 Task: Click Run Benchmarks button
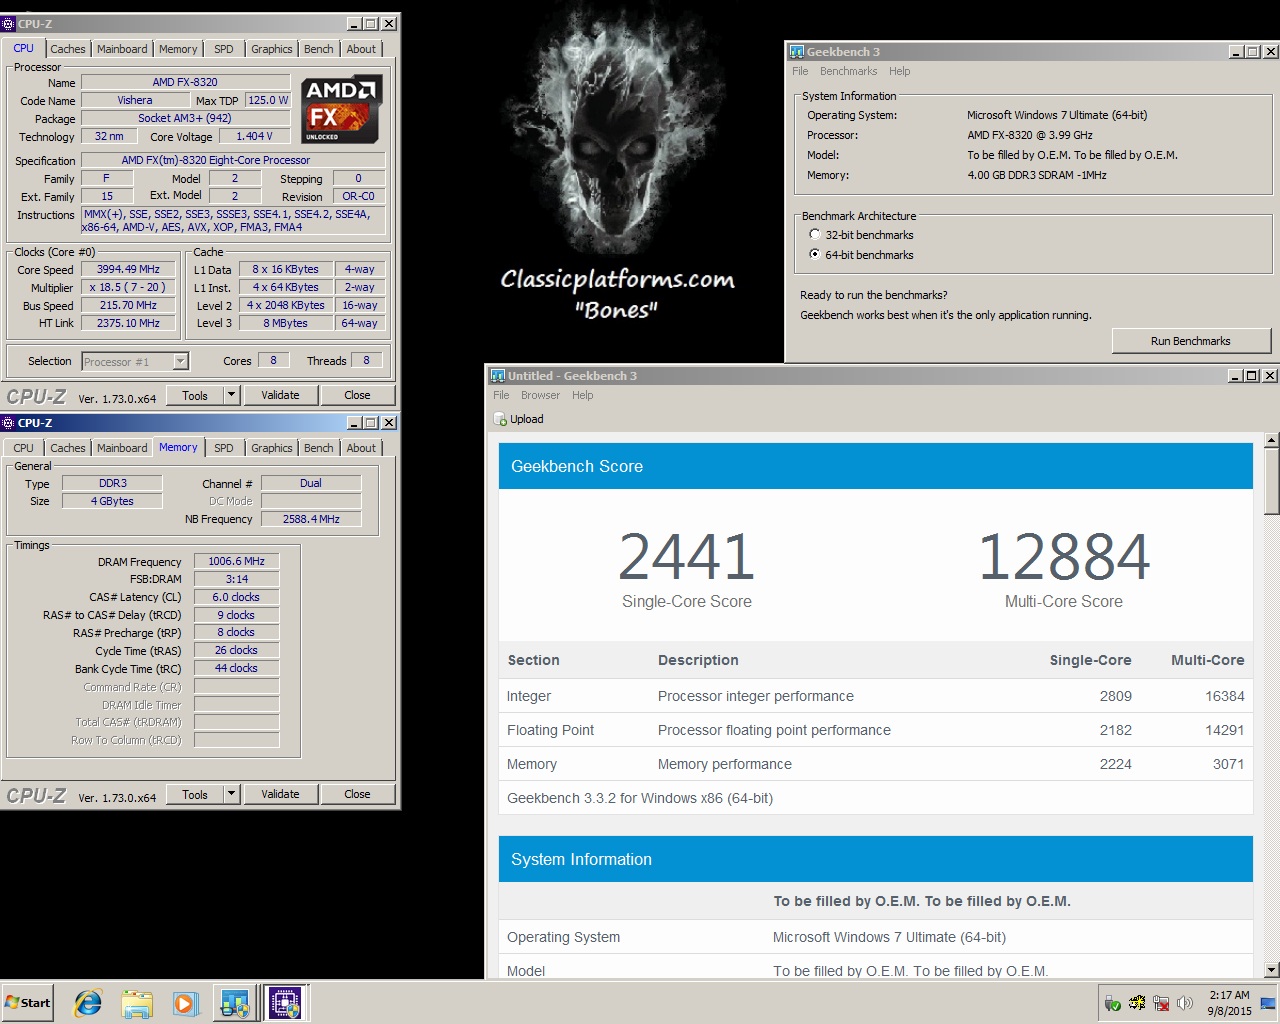[1191, 341]
